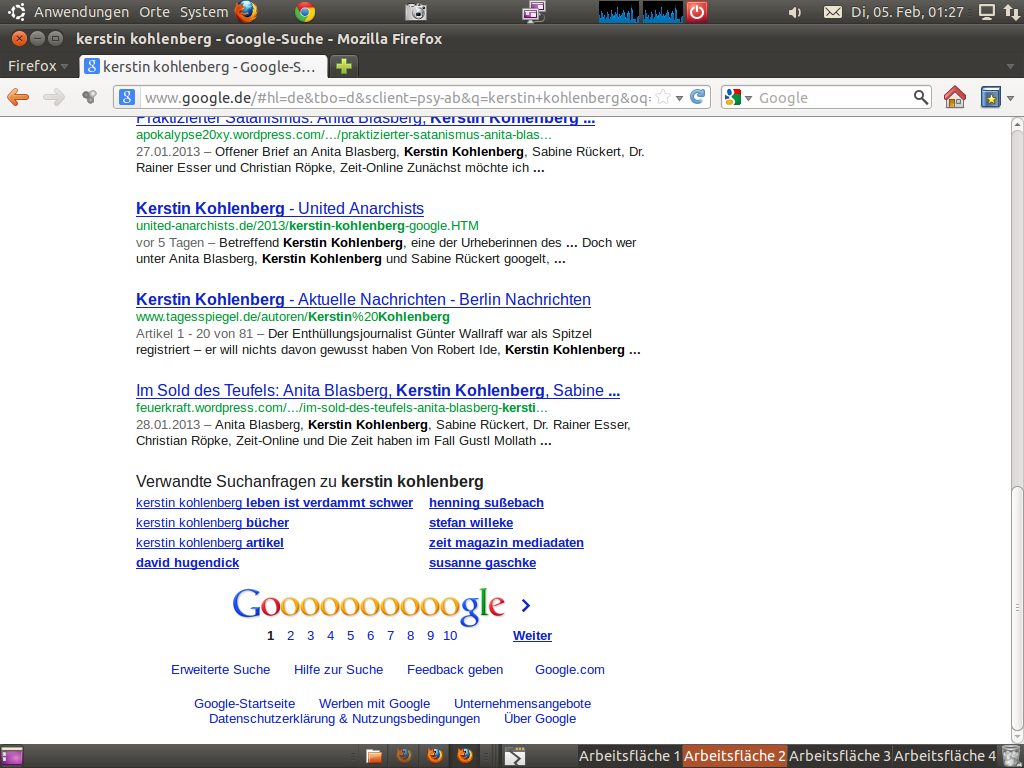1024x768 pixels.
Task: Open the terminal icon in bottom panel
Action: tap(515, 756)
